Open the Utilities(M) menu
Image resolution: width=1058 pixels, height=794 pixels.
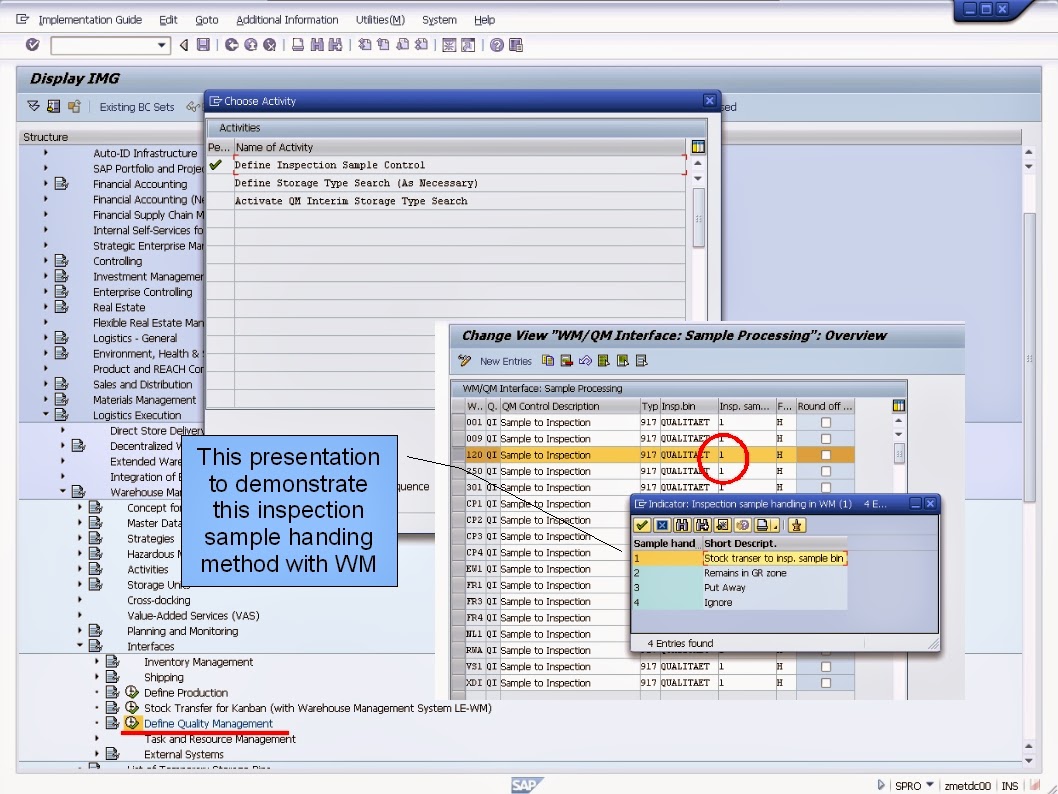click(379, 19)
